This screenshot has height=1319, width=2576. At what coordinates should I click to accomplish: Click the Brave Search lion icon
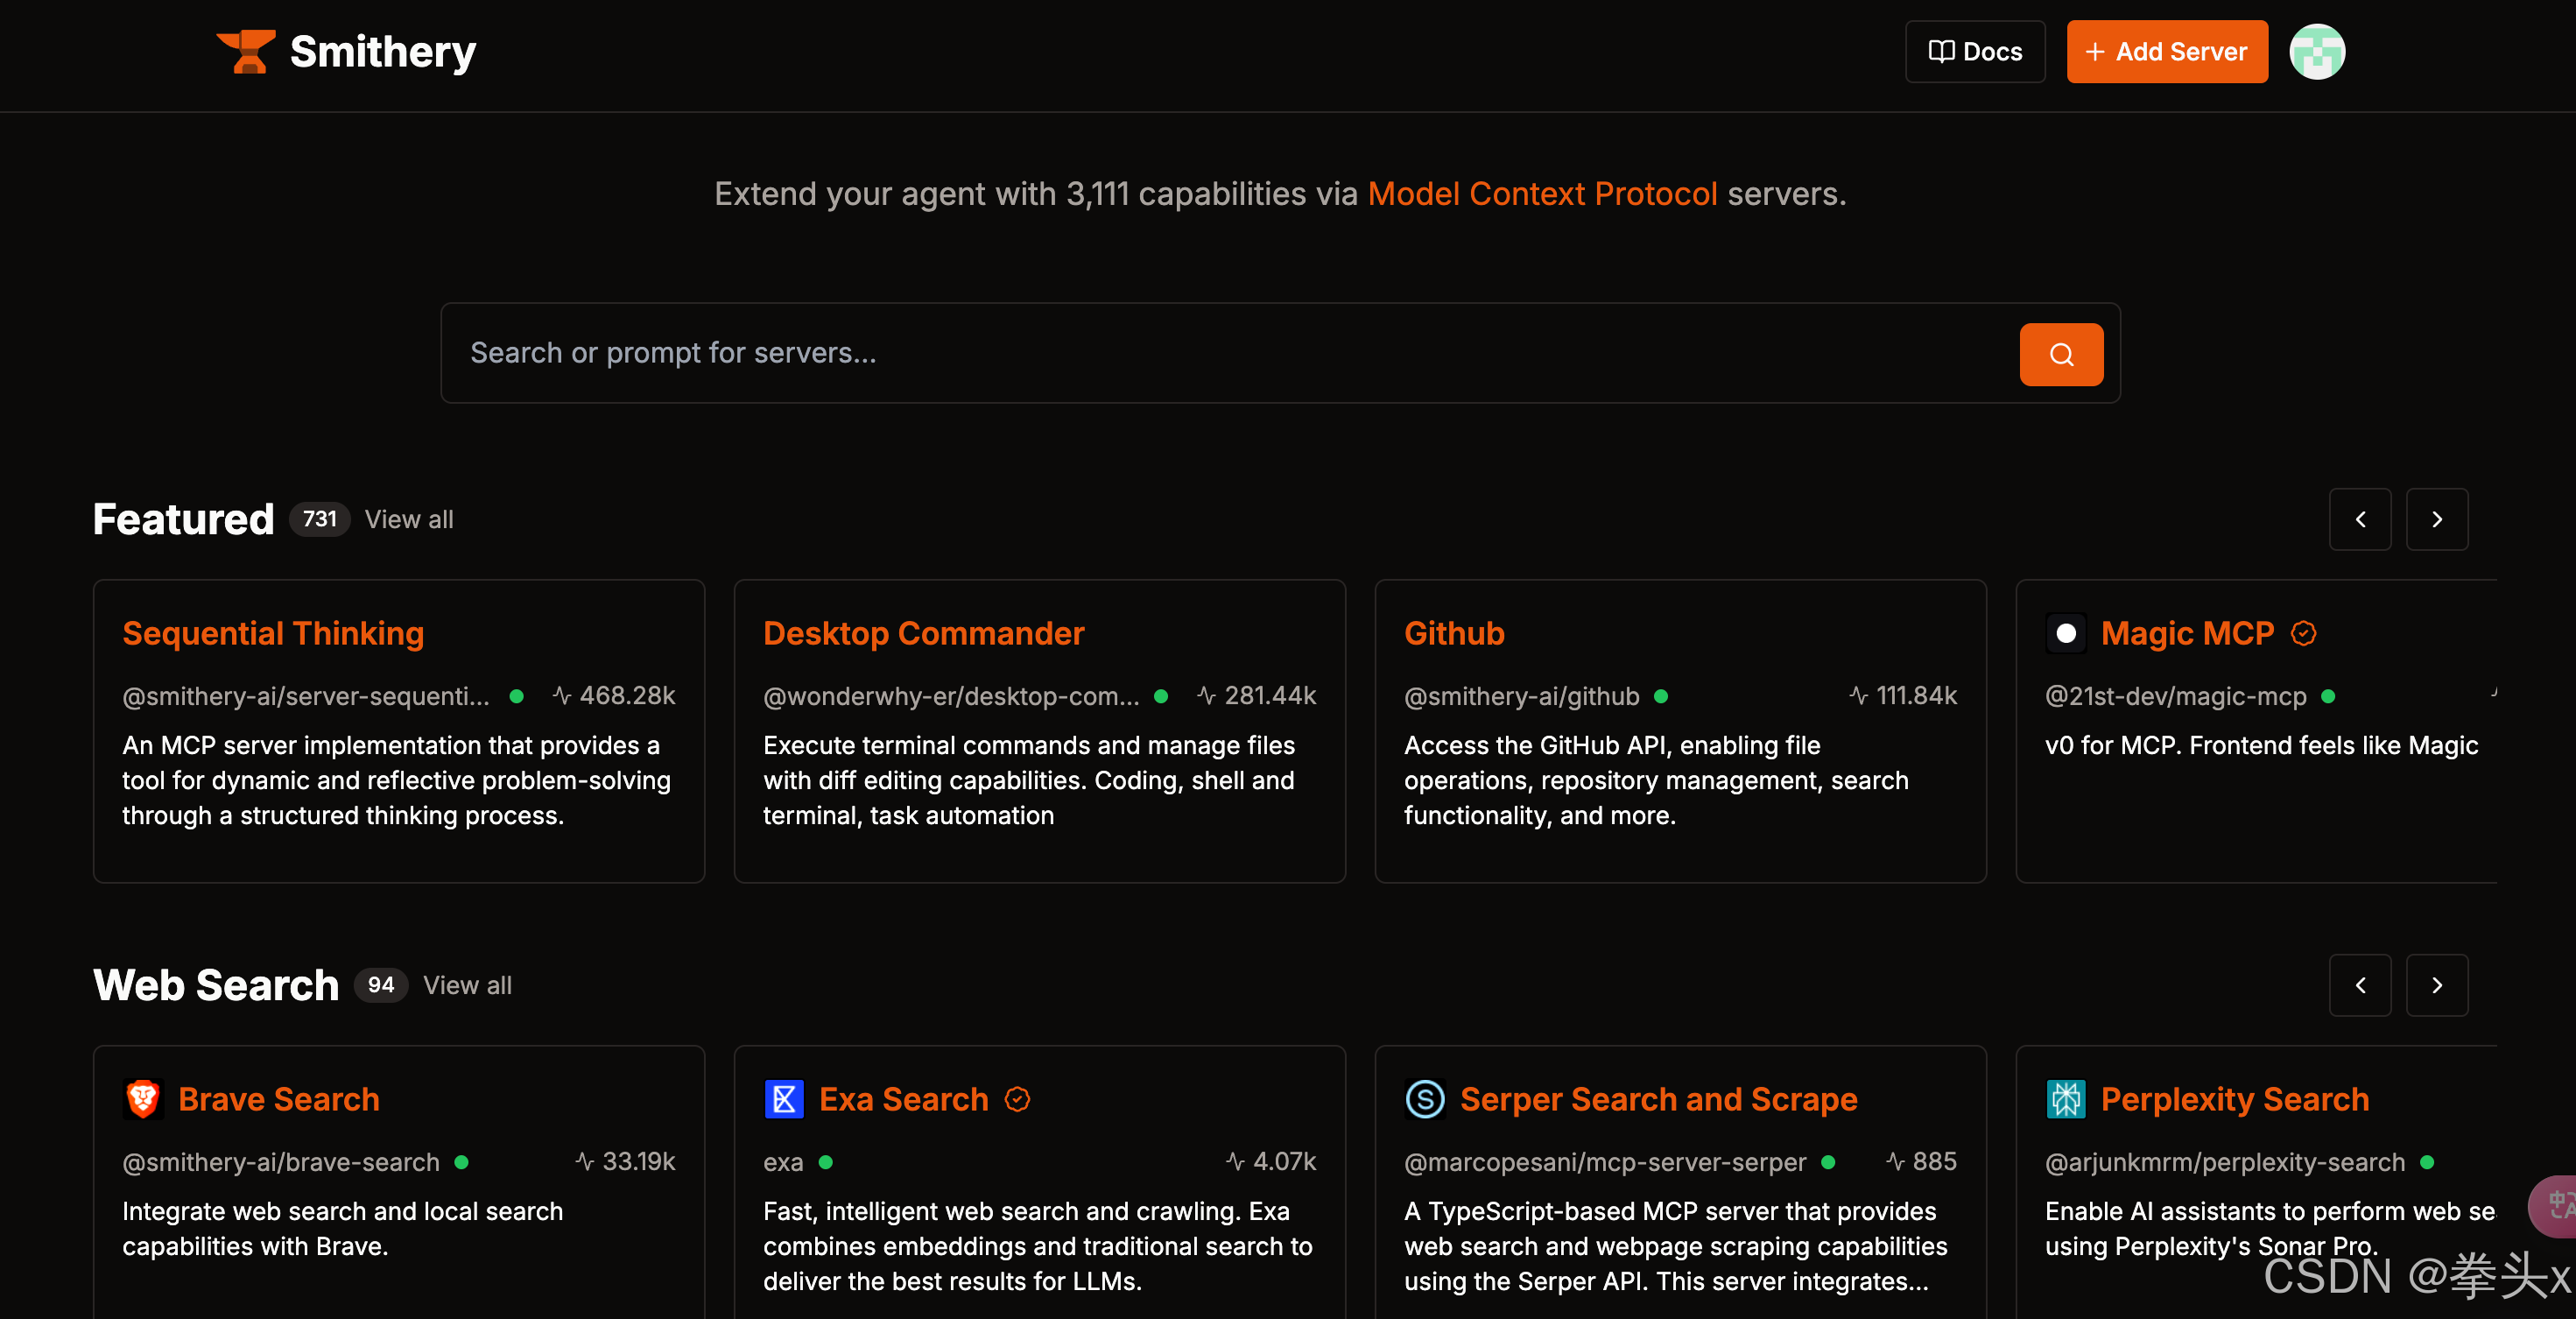coord(143,1099)
